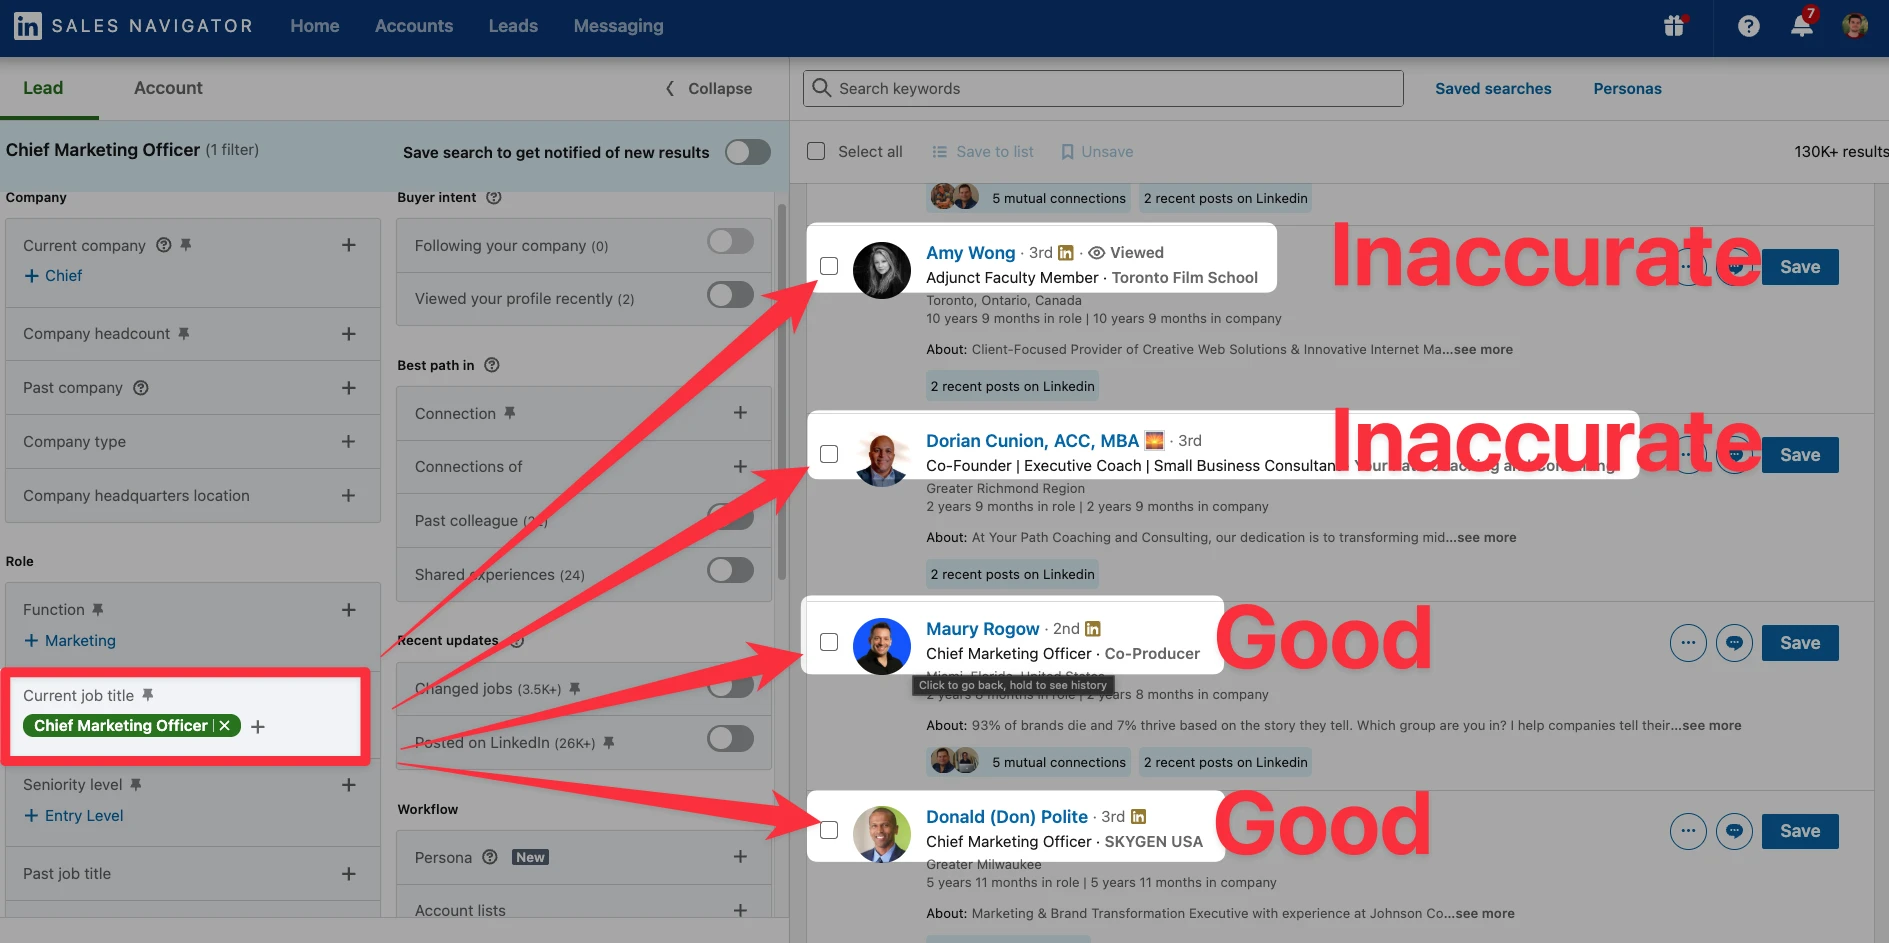The height and width of the screenshot is (943, 1889).
Task: Enable Posted on LinkedIn toggle
Action: pos(730,739)
